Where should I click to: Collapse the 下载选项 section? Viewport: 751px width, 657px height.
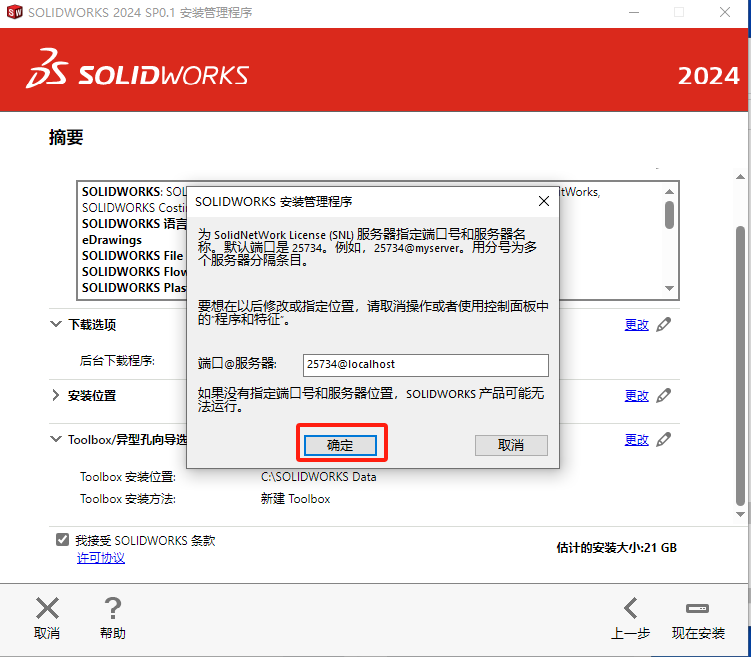[x=56, y=324]
